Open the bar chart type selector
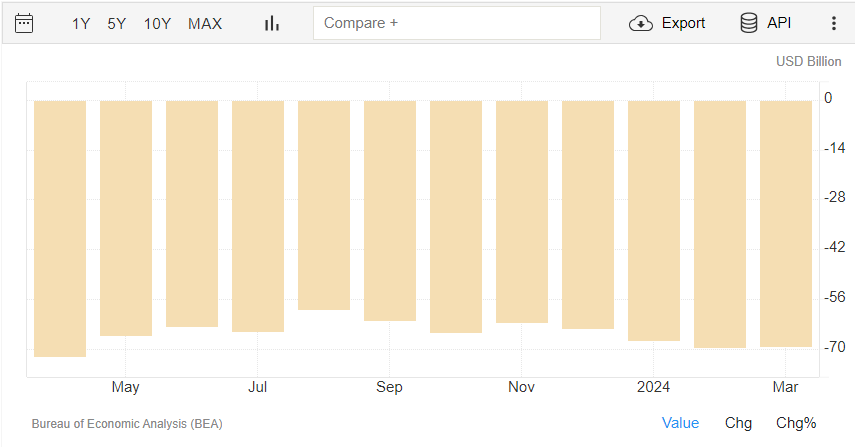The height and width of the screenshot is (447, 855). click(272, 23)
